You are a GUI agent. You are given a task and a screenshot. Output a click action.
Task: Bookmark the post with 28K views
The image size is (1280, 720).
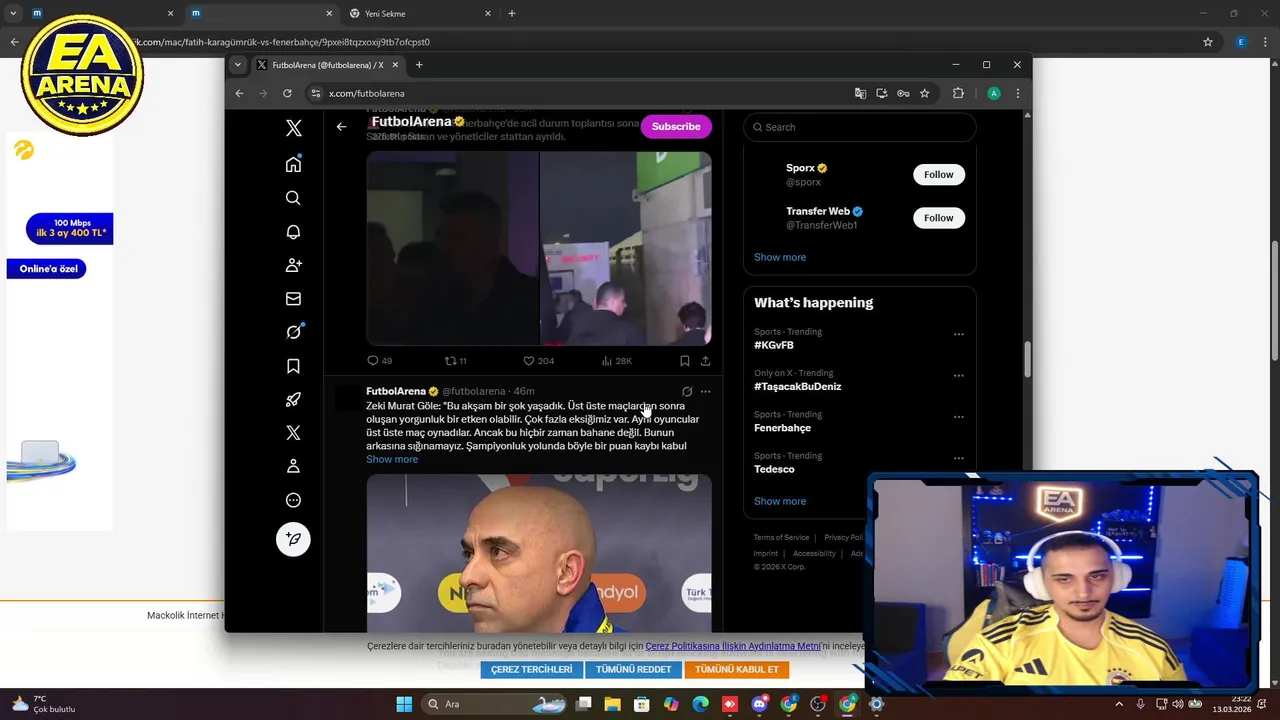point(684,361)
